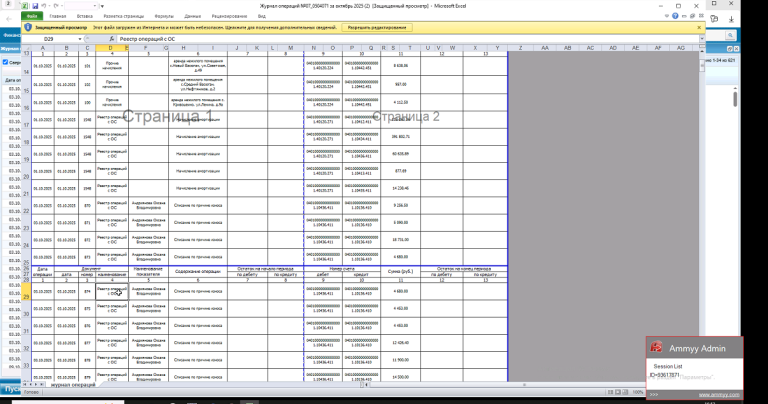Open Excel help with the blue question icon
768x404 pixels.
coord(675,16)
